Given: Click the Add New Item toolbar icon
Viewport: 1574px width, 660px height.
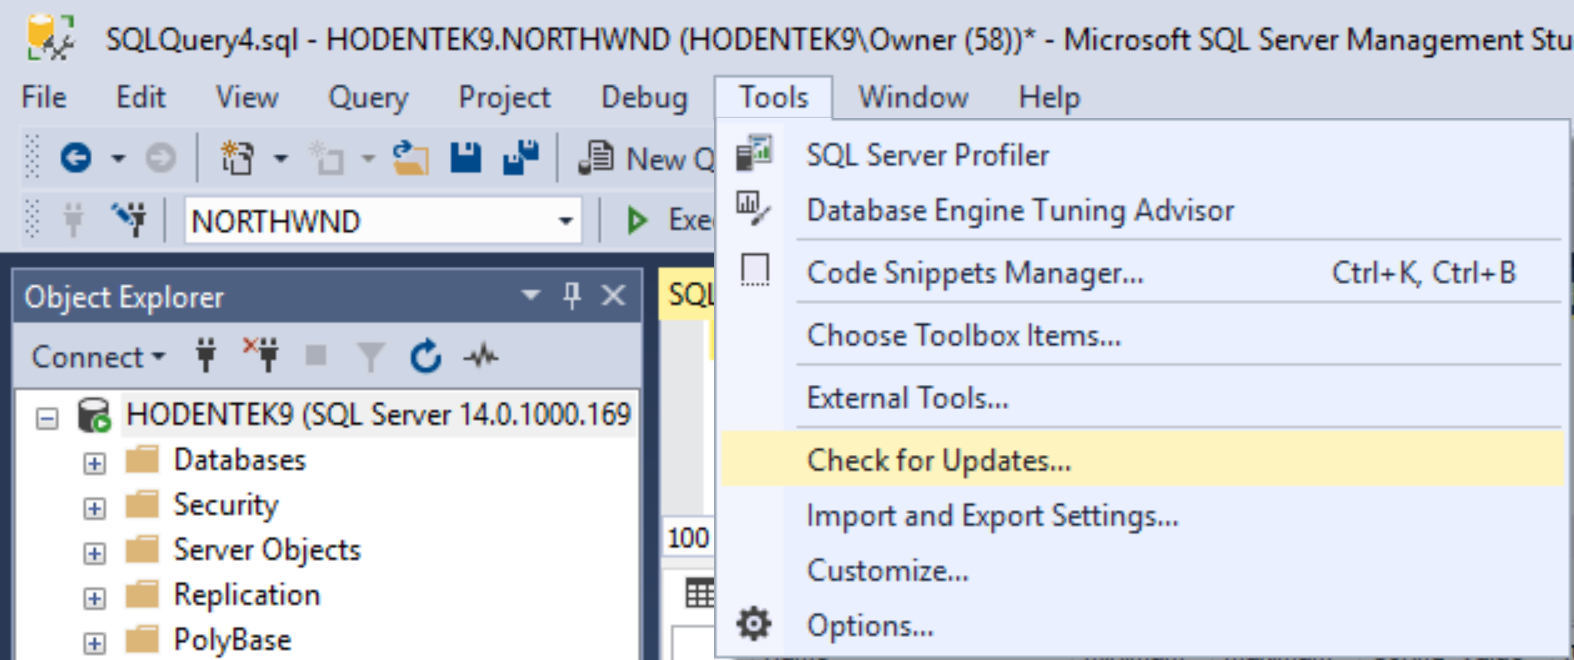Looking at the screenshot, I should [326, 158].
